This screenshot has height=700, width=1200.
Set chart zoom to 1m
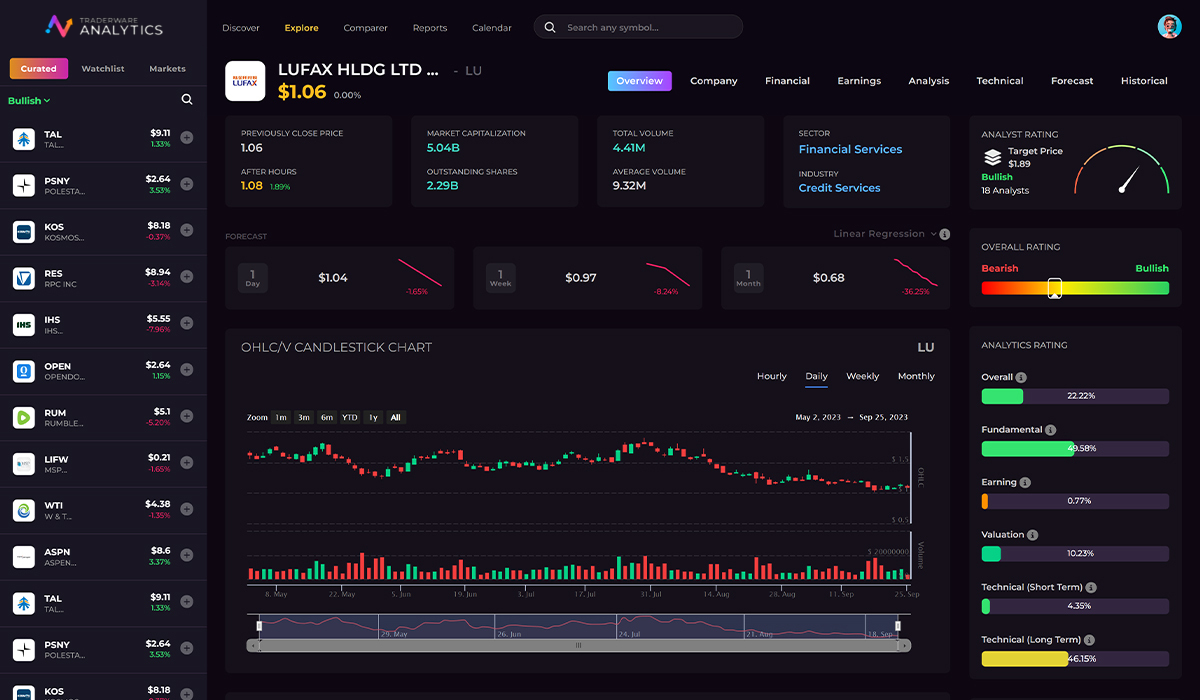coord(281,417)
